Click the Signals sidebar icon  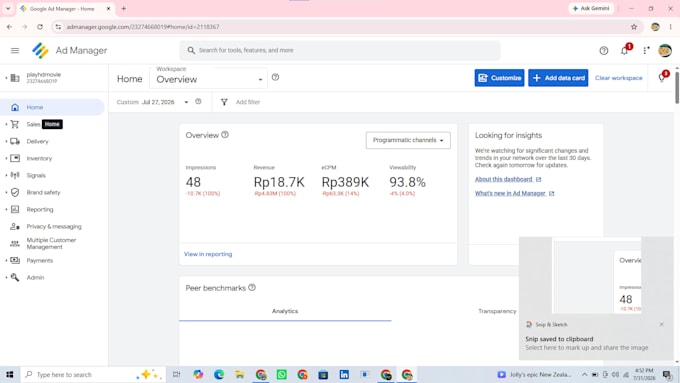pyautogui.click(x=15, y=175)
